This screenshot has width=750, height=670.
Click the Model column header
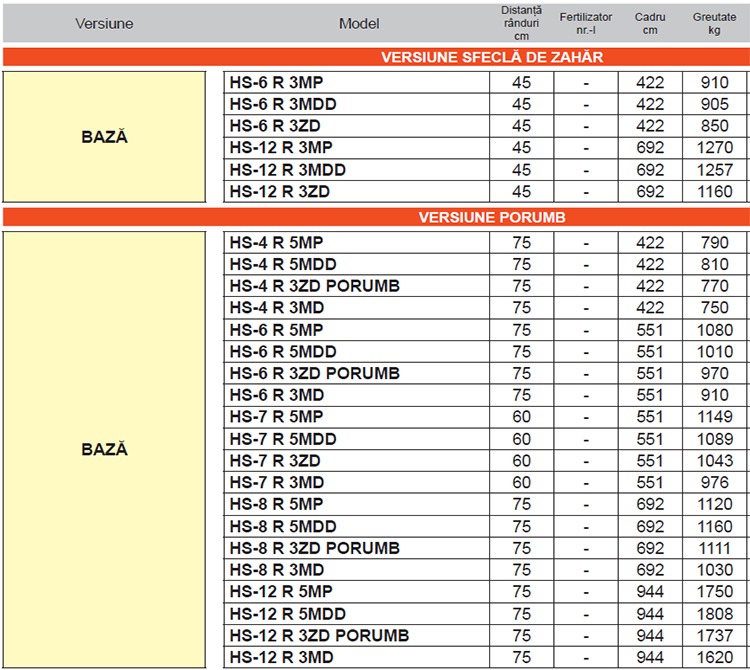(x=359, y=23)
